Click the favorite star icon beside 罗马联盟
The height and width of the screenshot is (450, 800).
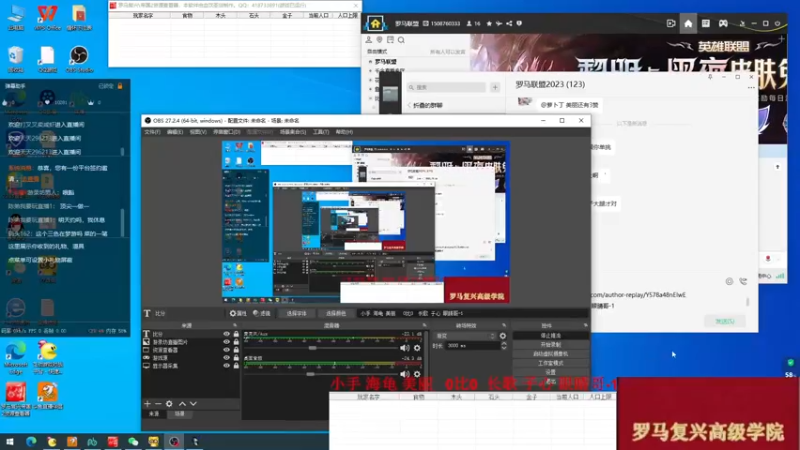point(489,23)
